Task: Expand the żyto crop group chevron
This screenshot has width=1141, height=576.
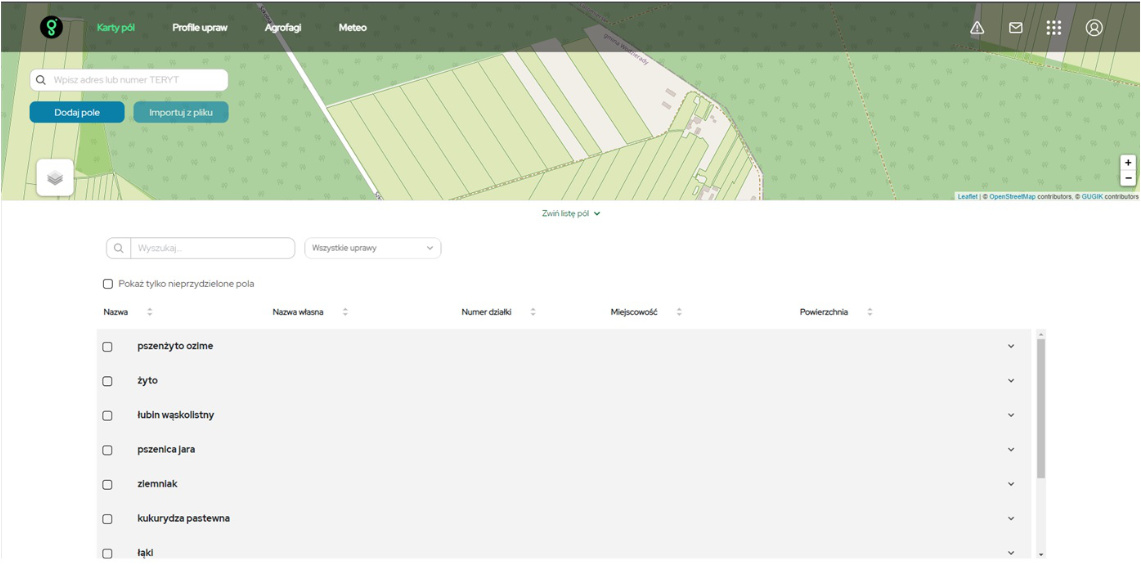Action: [x=1011, y=381]
